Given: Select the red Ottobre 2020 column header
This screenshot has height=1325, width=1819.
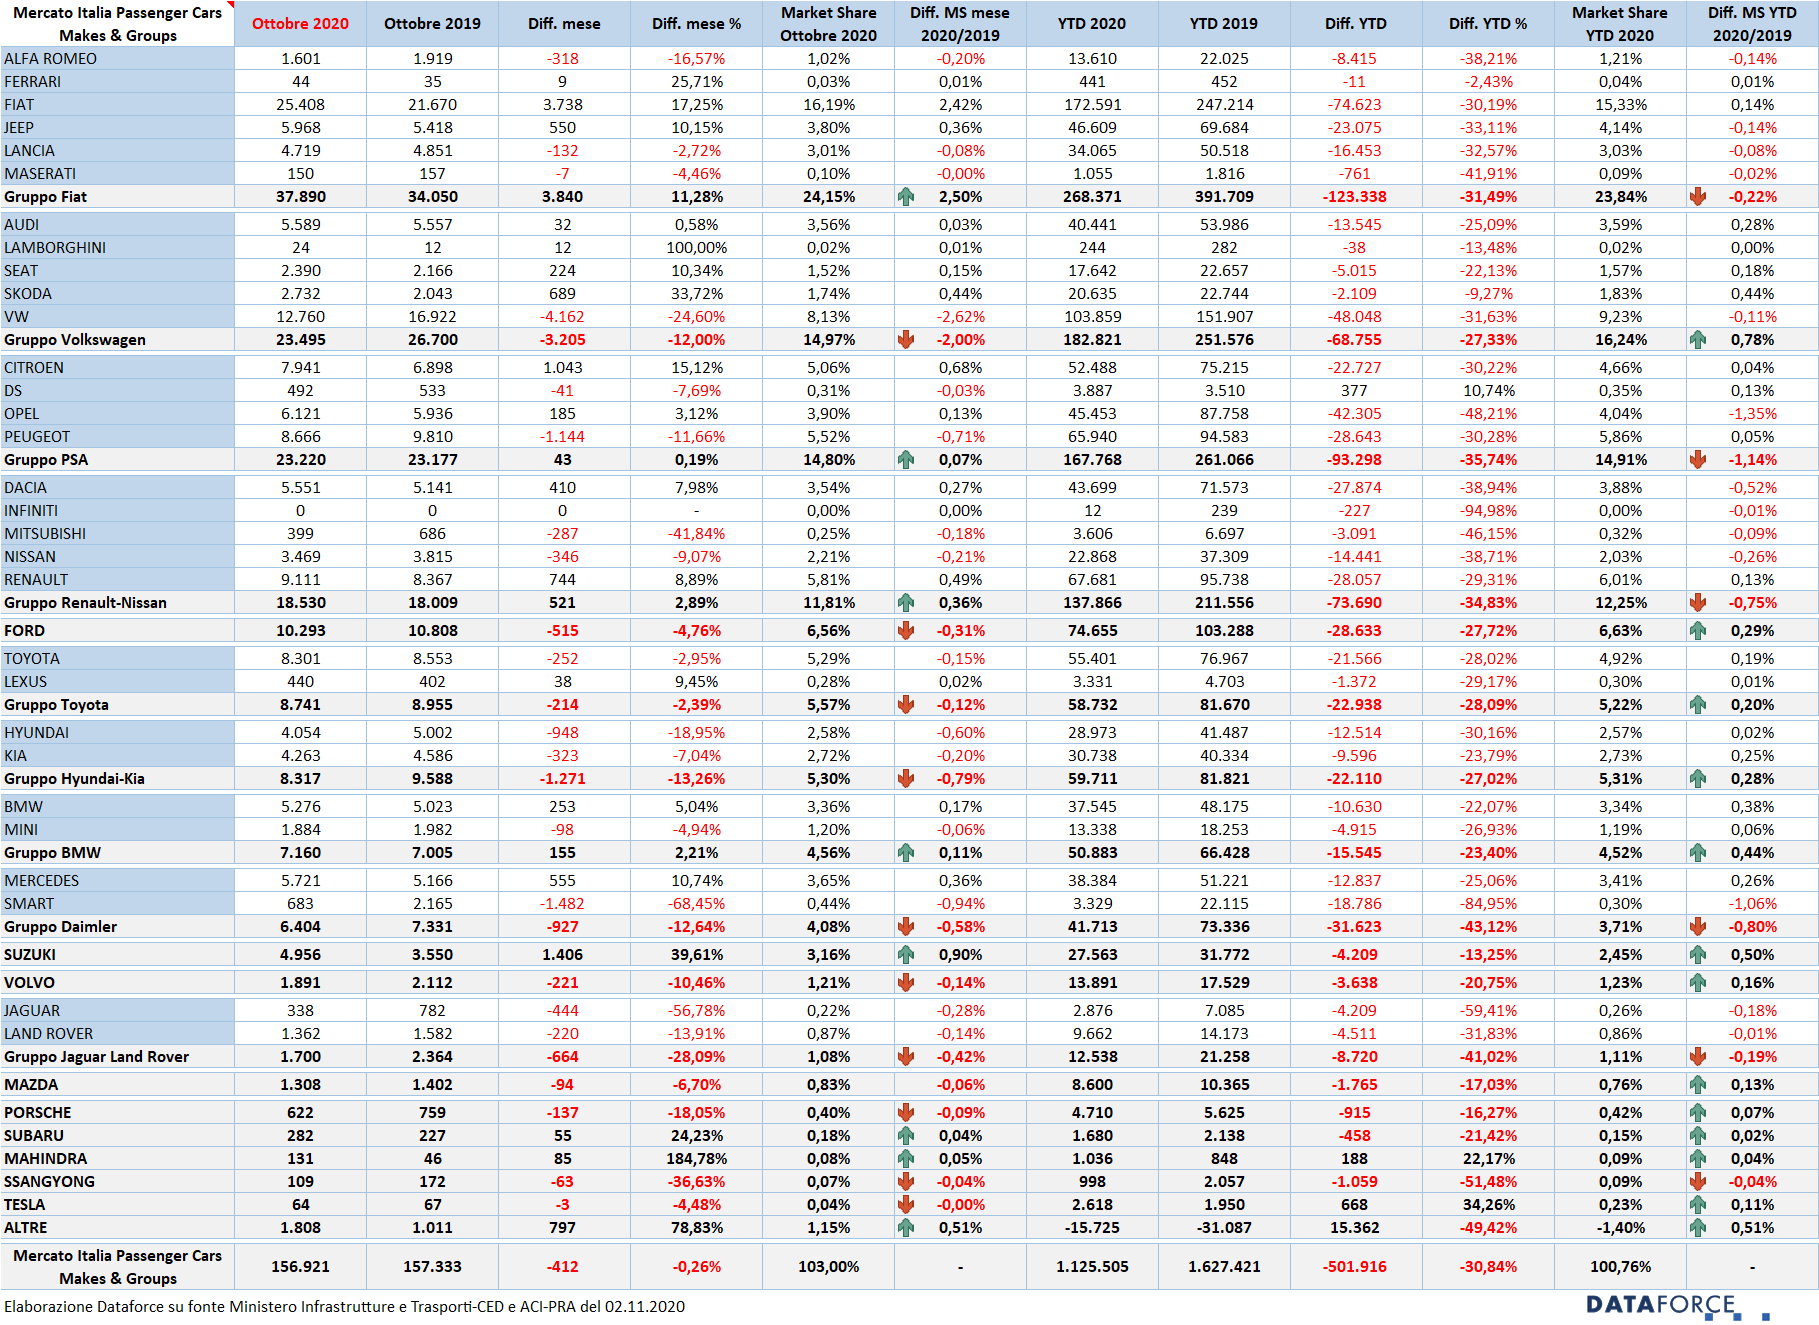Looking at the screenshot, I should tap(300, 24).
